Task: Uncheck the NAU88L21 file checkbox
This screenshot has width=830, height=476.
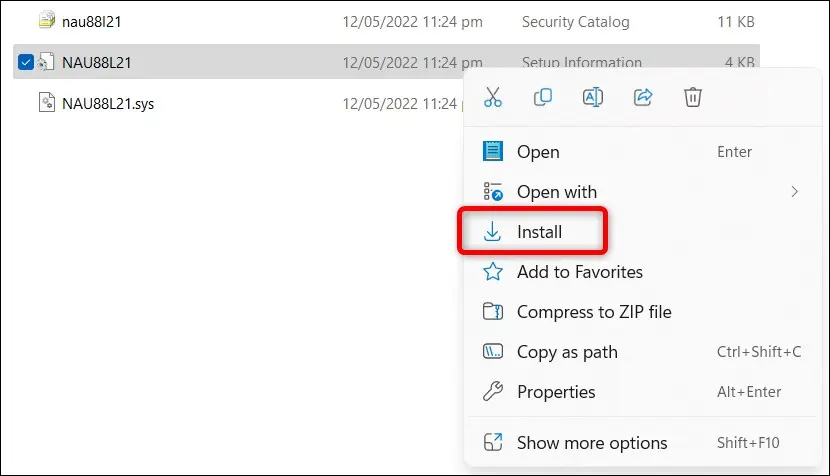Action: click(25, 62)
